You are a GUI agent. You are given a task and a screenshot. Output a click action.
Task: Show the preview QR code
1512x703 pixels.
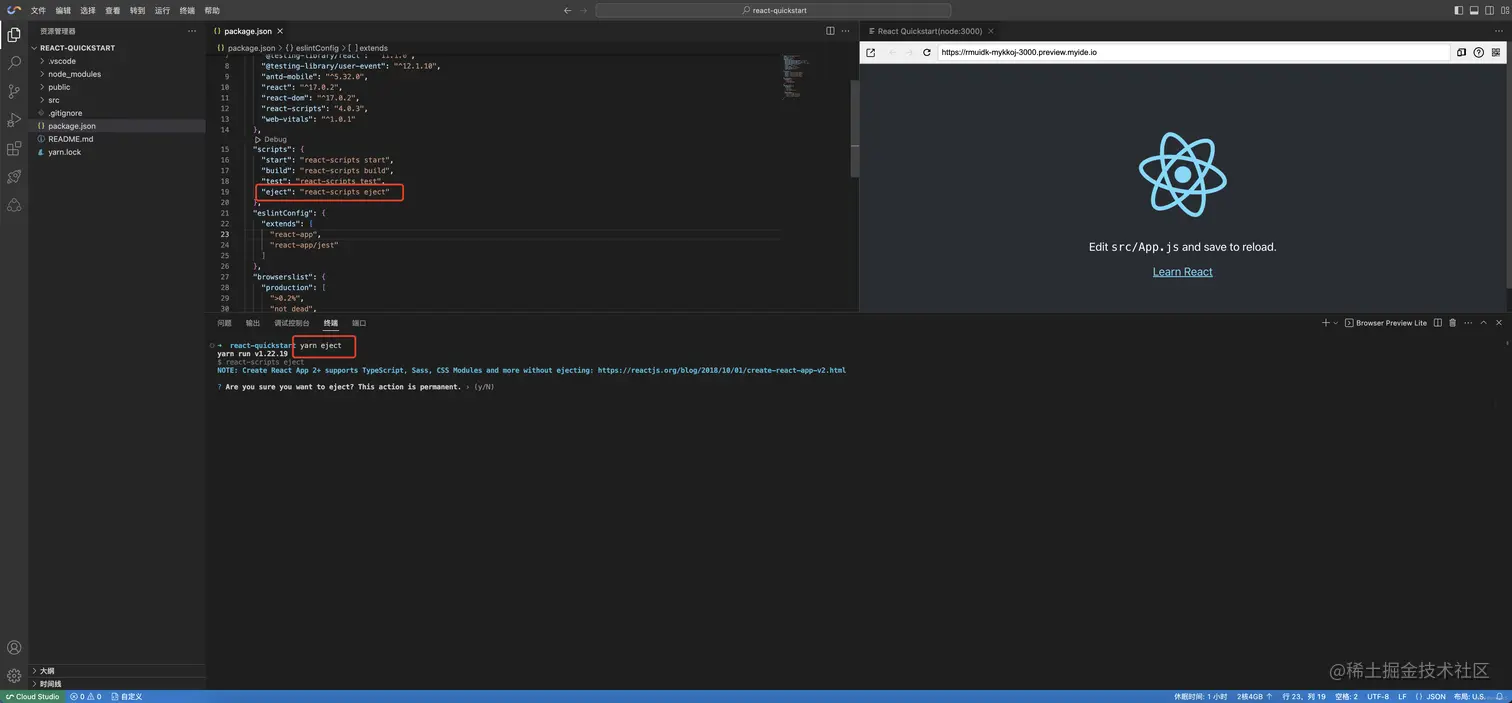coord(1497,52)
